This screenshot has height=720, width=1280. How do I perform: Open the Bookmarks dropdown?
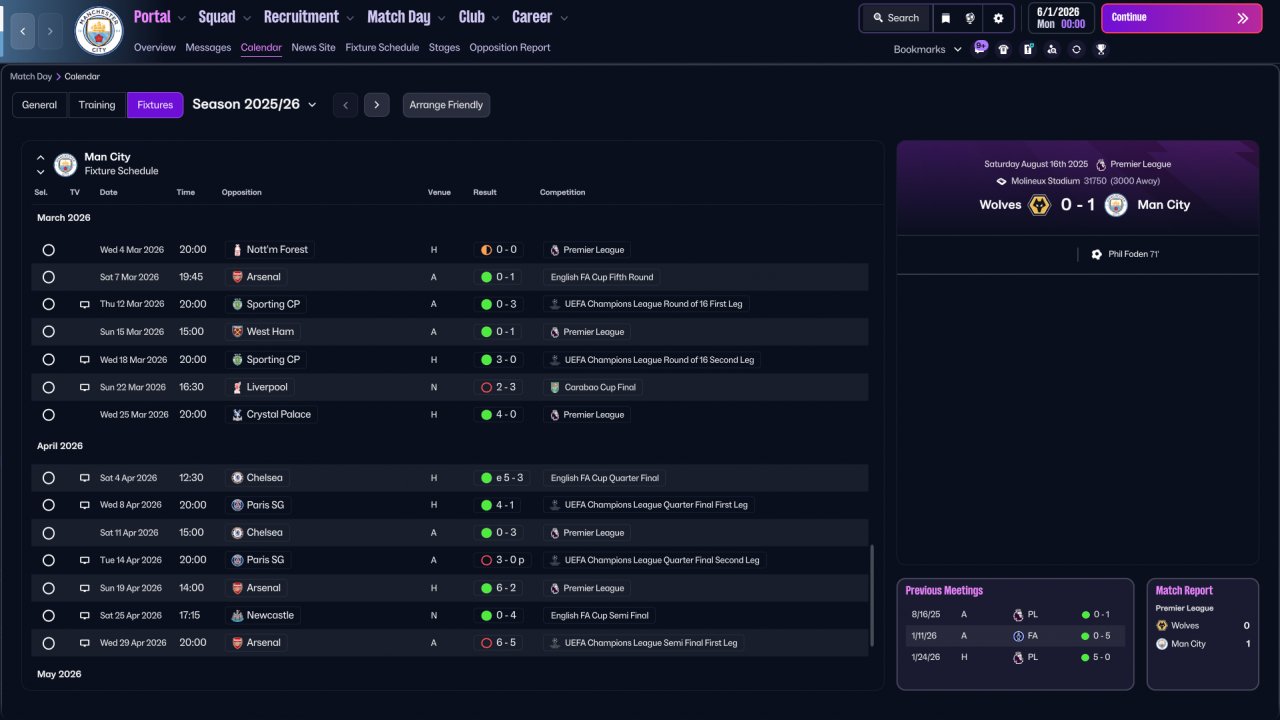pyautogui.click(x=927, y=49)
